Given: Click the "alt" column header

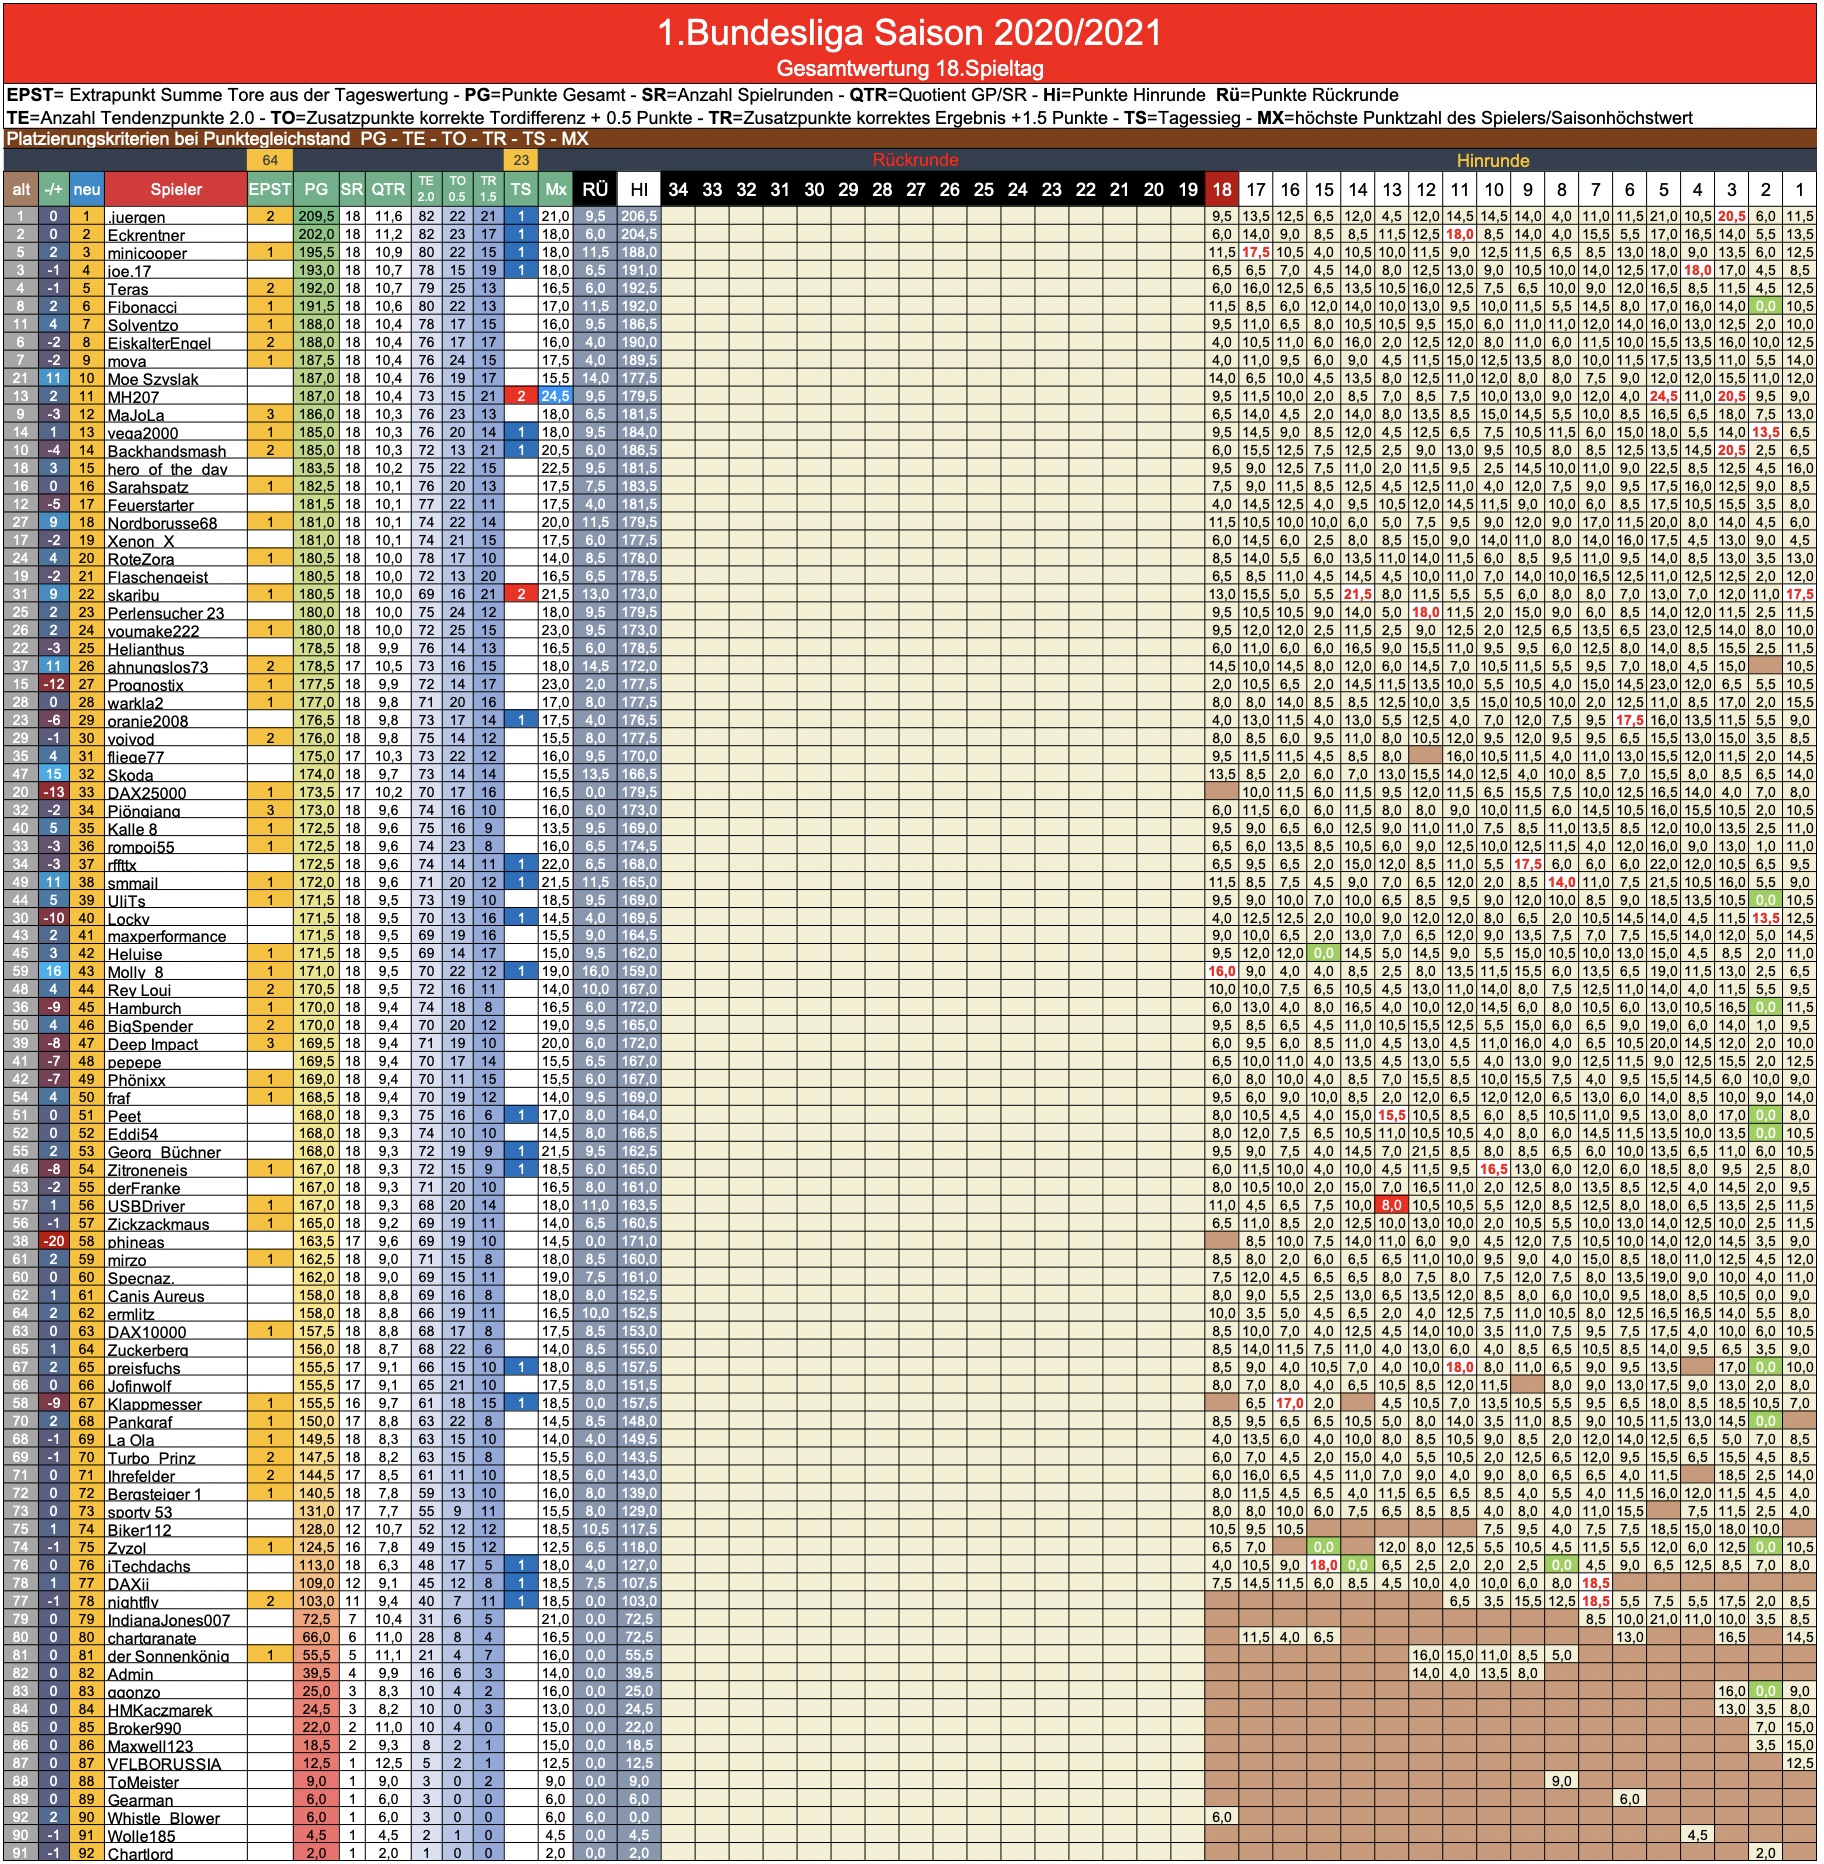Looking at the screenshot, I should click(21, 189).
